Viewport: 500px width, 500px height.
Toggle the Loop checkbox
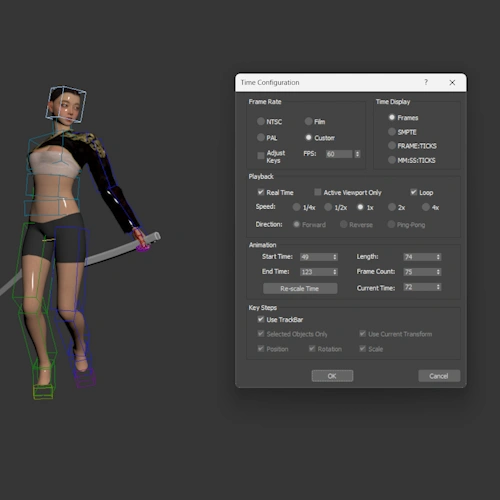(x=414, y=192)
